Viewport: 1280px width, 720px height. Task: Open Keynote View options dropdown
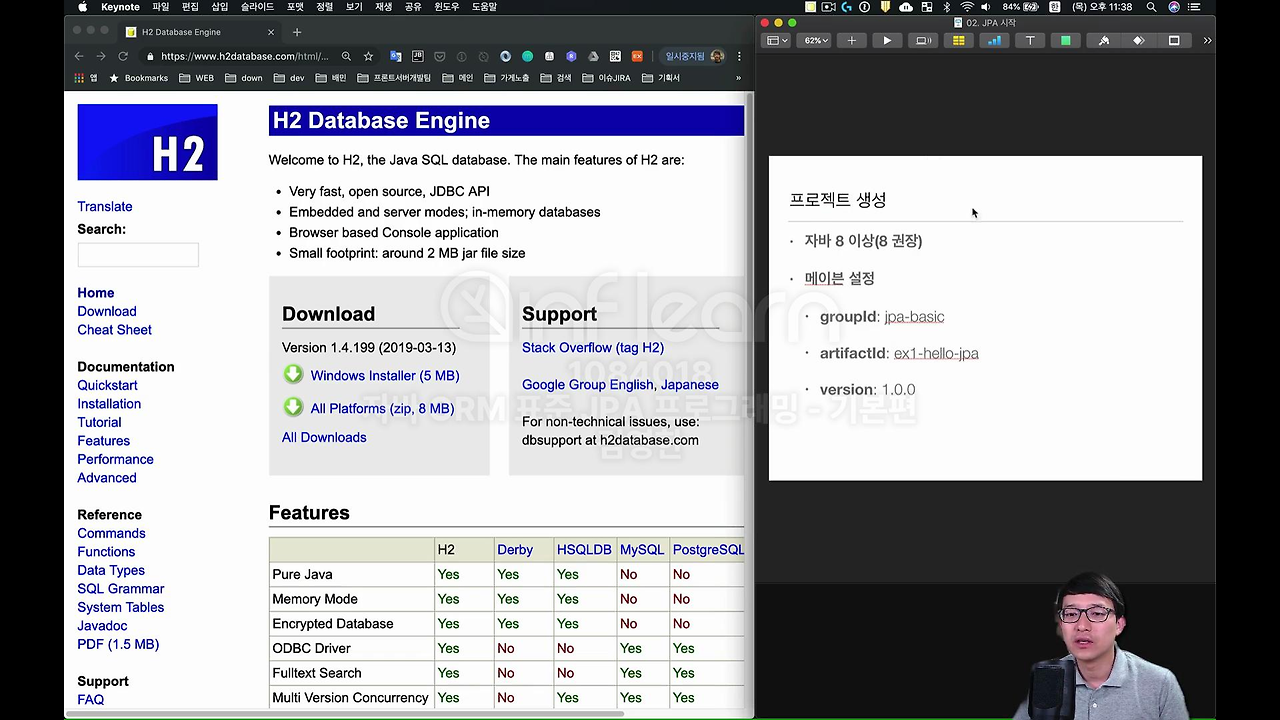(777, 41)
